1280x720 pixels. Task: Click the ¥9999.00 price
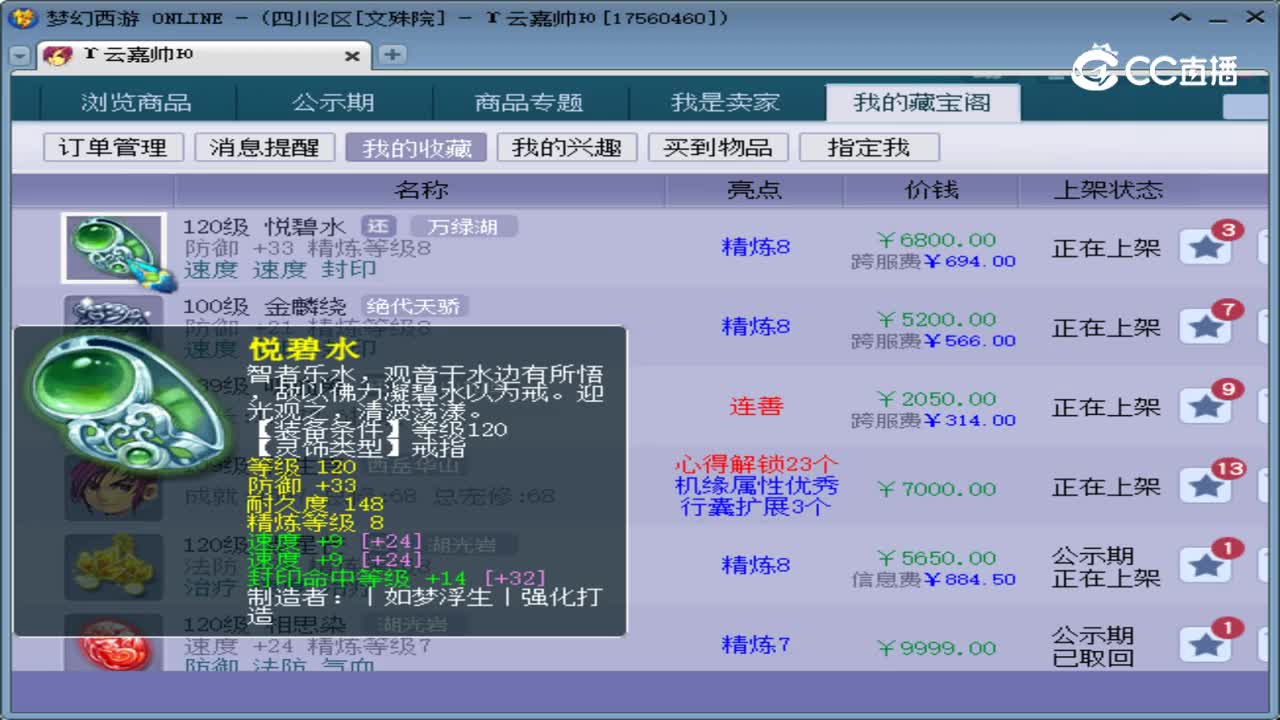[936, 648]
